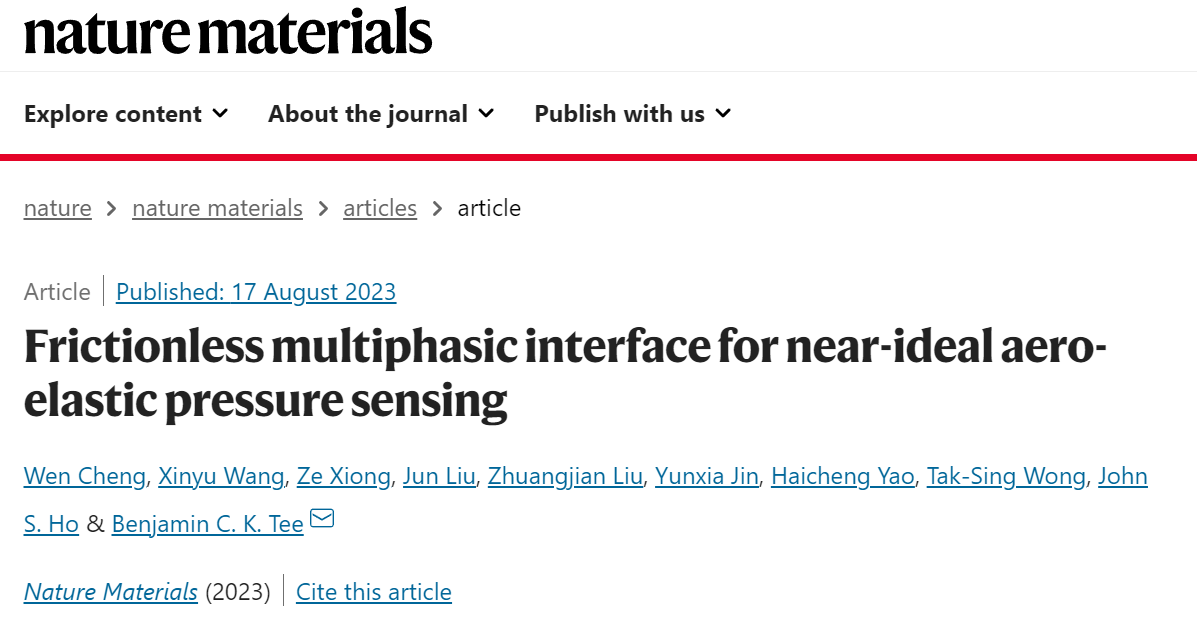Select author Tak-Sing Wong
The image size is (1197, 632).
[1006, 476]
